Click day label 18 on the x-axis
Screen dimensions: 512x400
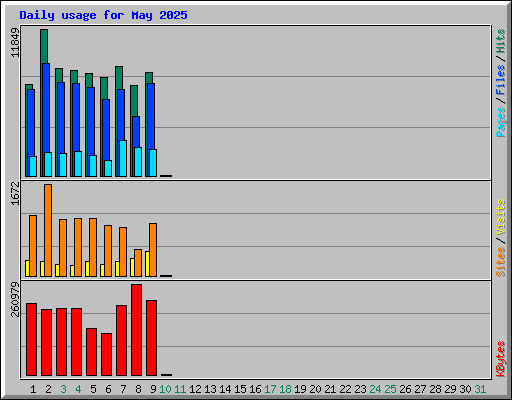pyautogui.click(x=285, y=389)
